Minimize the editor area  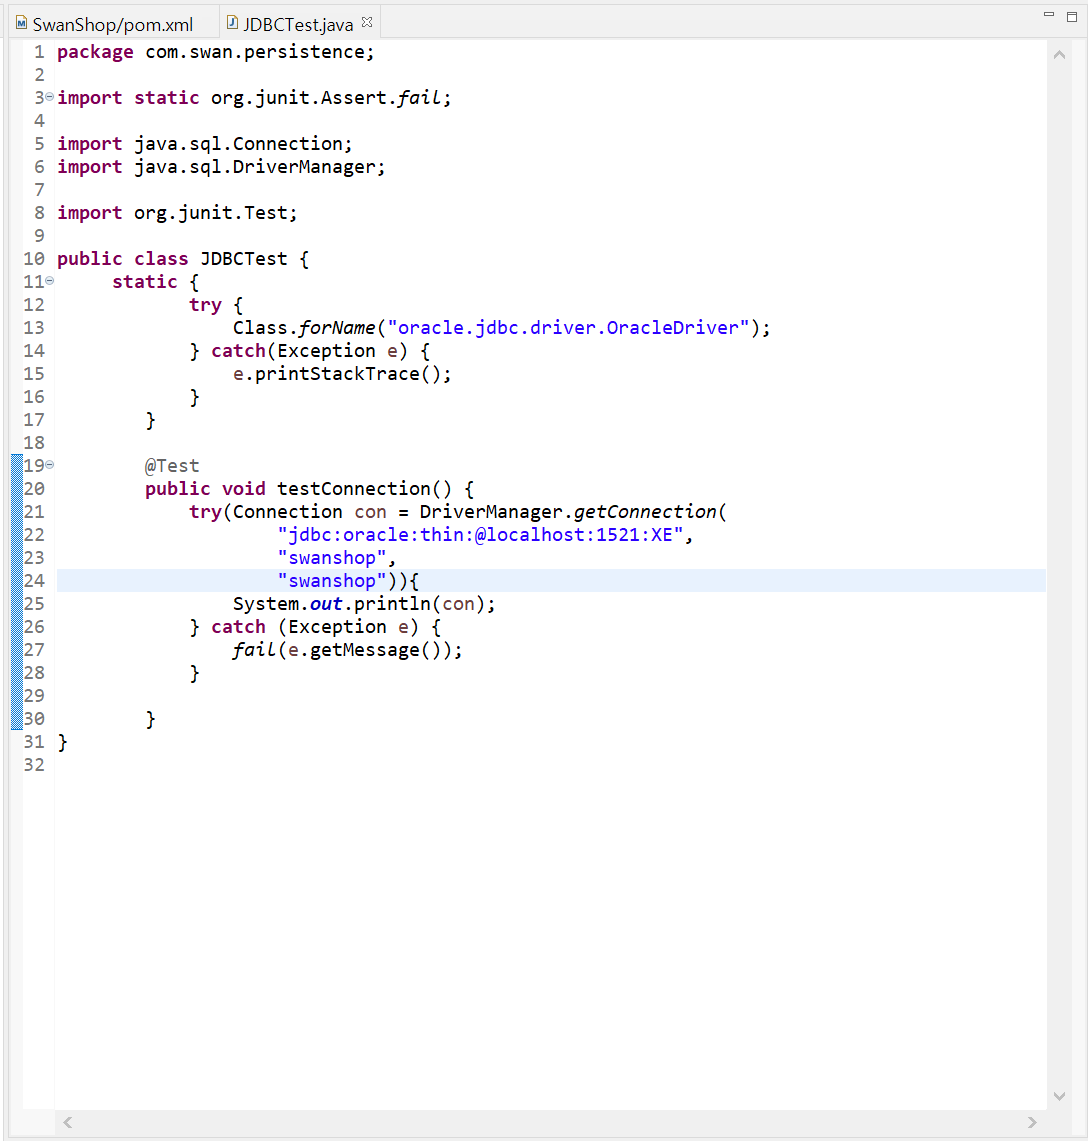point(1049,15)
